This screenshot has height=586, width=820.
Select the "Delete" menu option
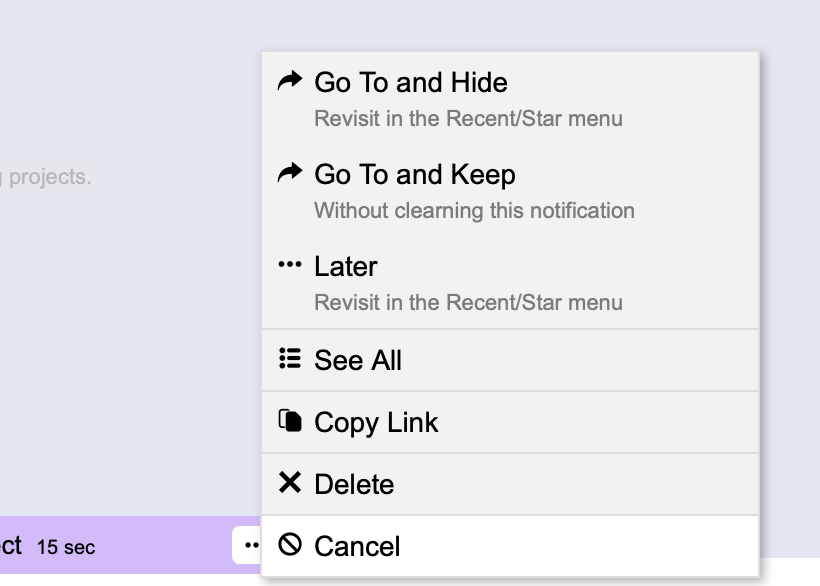pyautogui.click(x=353, y=484)
